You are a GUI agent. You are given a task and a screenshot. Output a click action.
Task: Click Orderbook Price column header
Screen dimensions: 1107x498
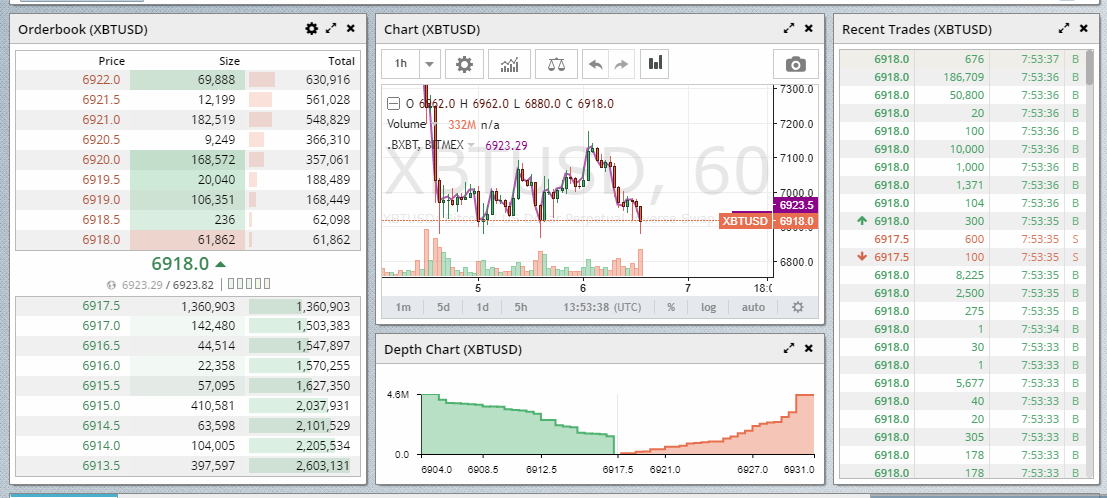click(112, 61)
